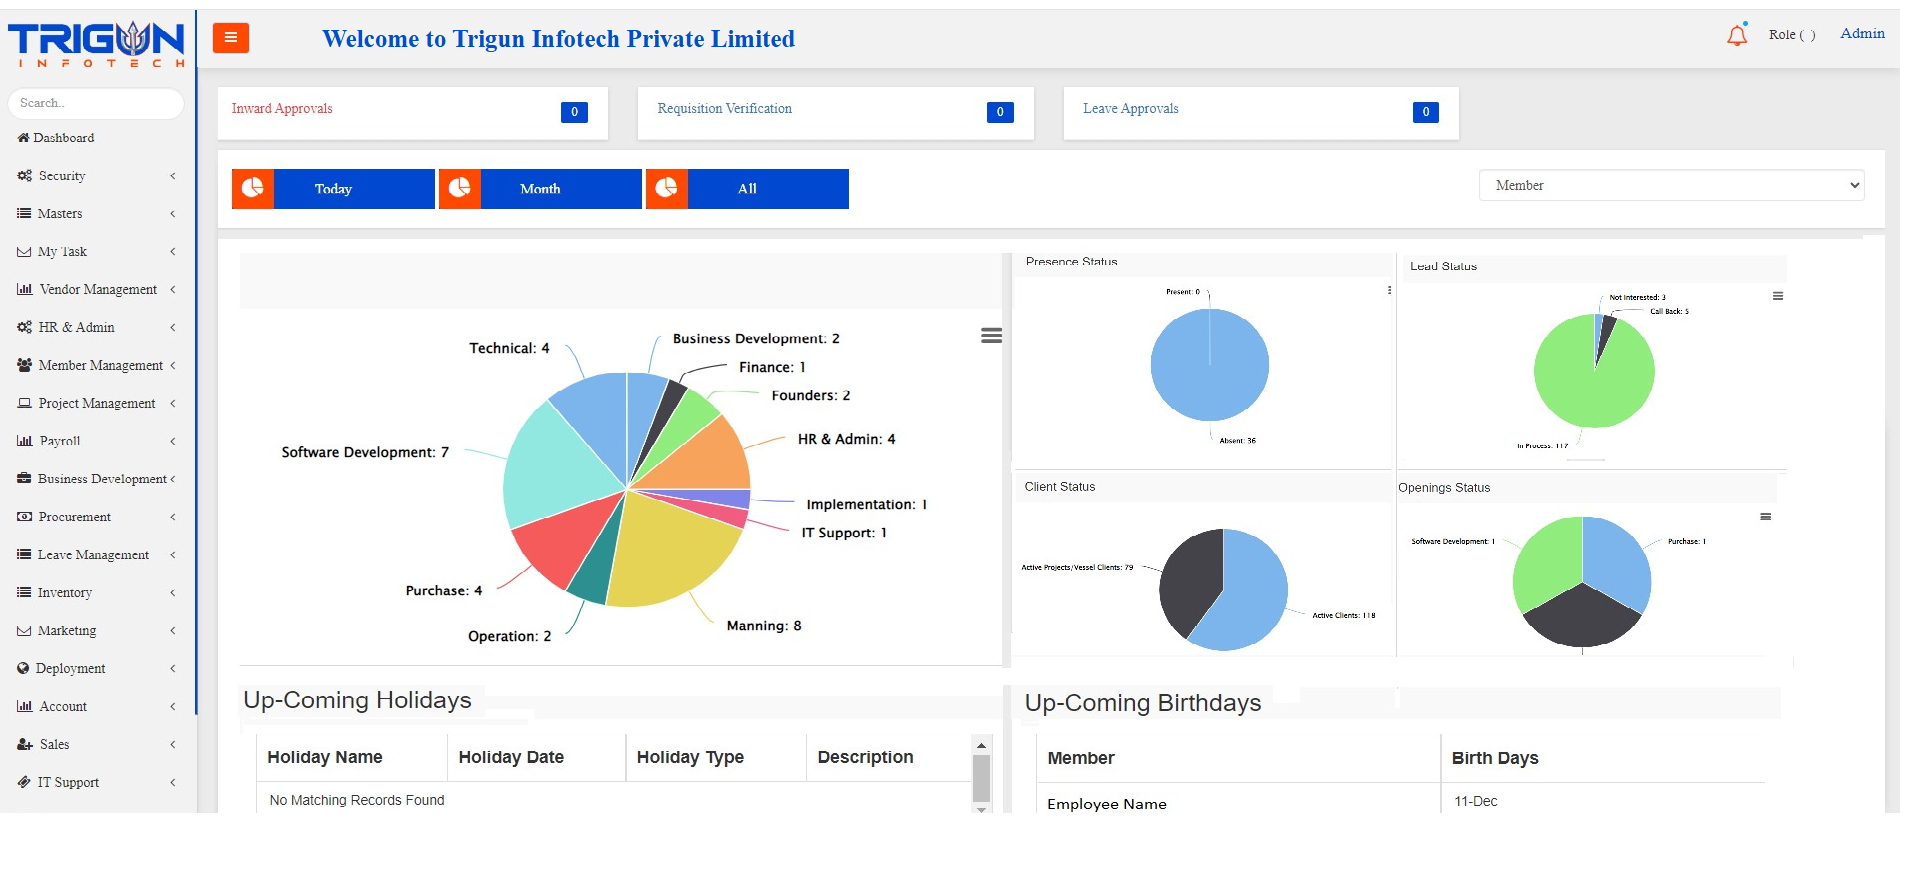Click the Dashboard home icon
This screenshot has height=872, width=1914.
coord(23,138)
